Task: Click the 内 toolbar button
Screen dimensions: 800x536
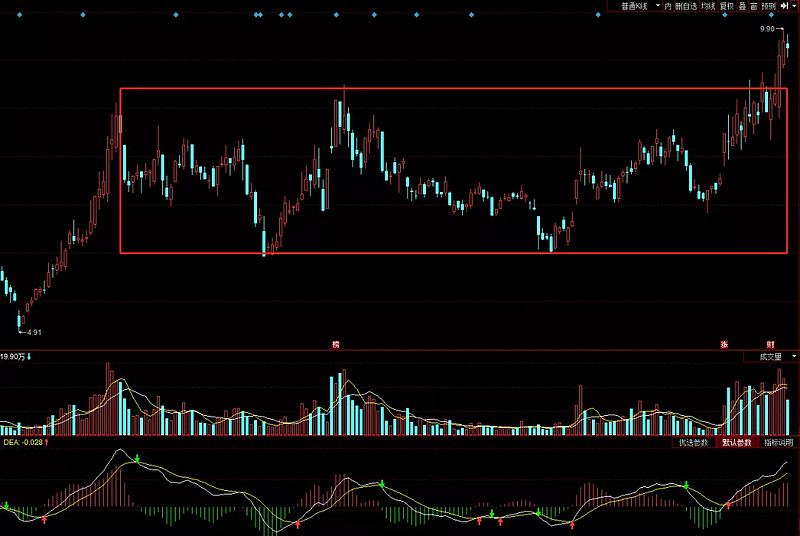Action: 667,6
